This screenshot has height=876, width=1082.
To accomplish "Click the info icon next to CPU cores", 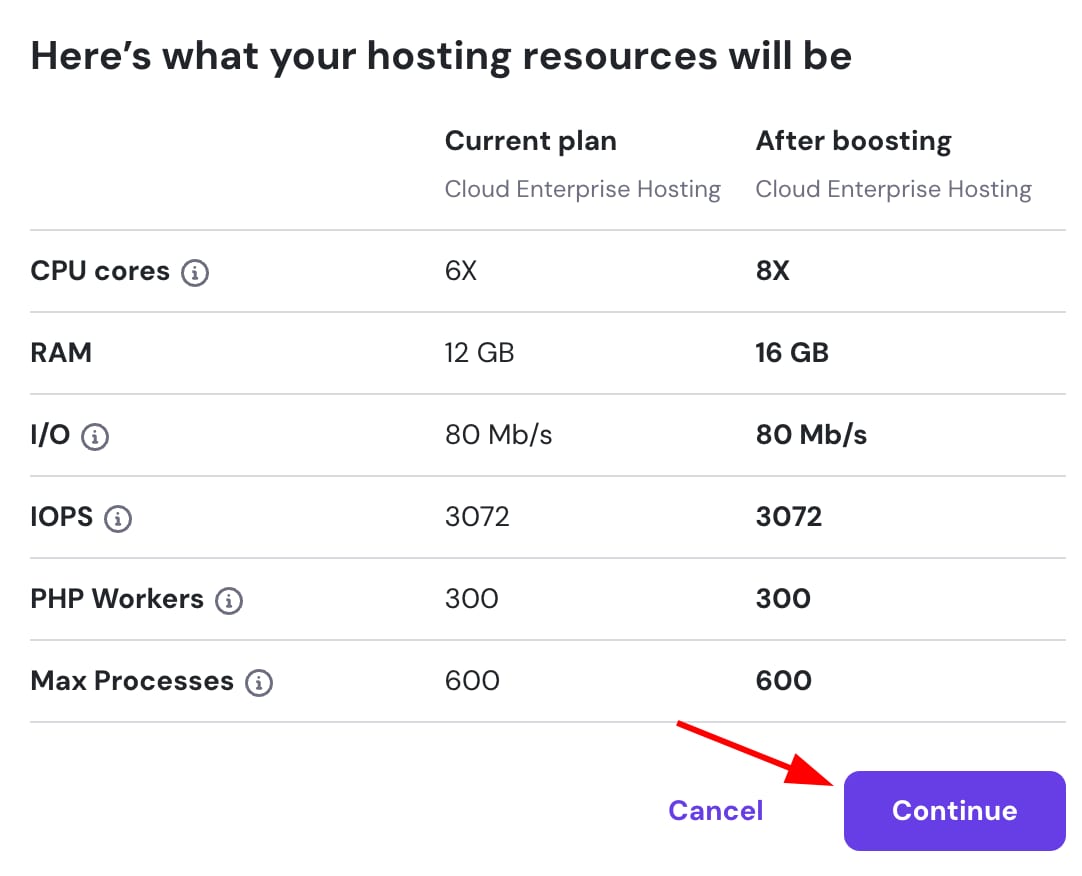I will pos(195,272).
